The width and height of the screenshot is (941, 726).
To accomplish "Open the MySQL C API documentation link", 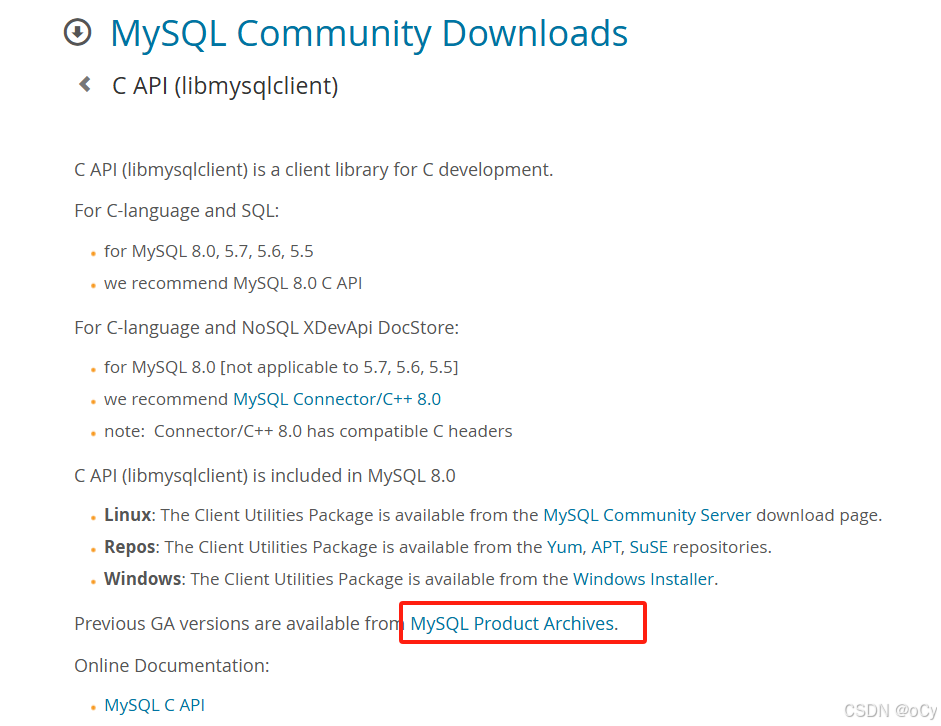I will [x=154, y=705].
